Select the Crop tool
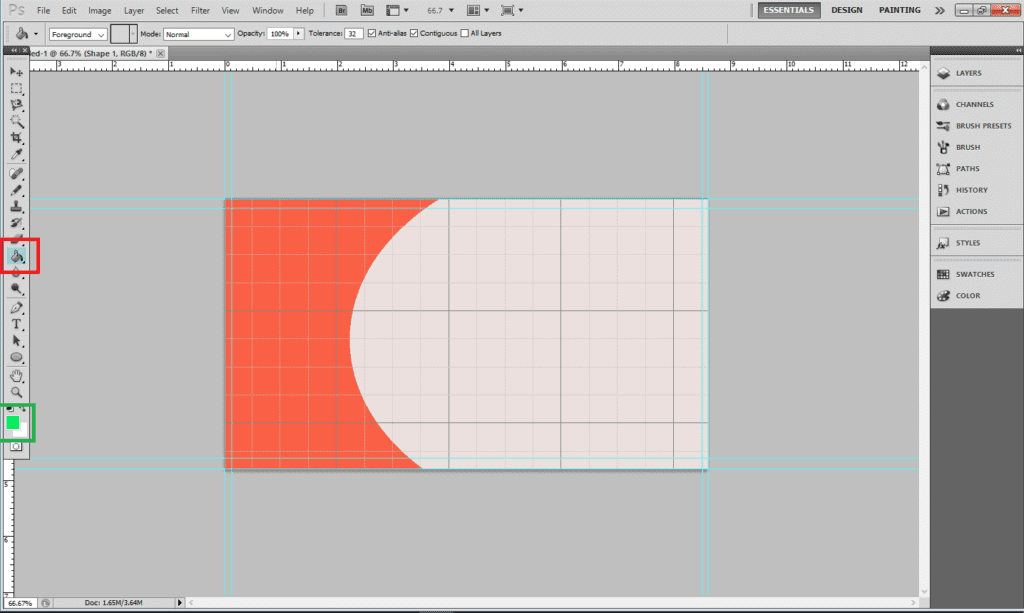Image resolution: width=1024 pixels, height=613 pixels. pos(17,137)
